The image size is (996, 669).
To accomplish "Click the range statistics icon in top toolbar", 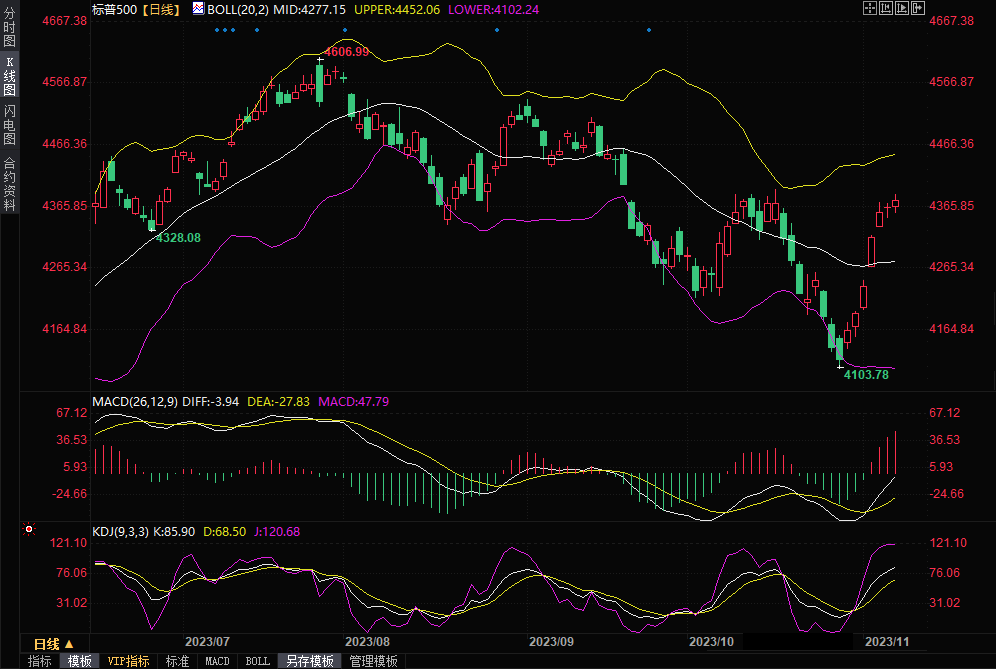I will tap(885, 8).
